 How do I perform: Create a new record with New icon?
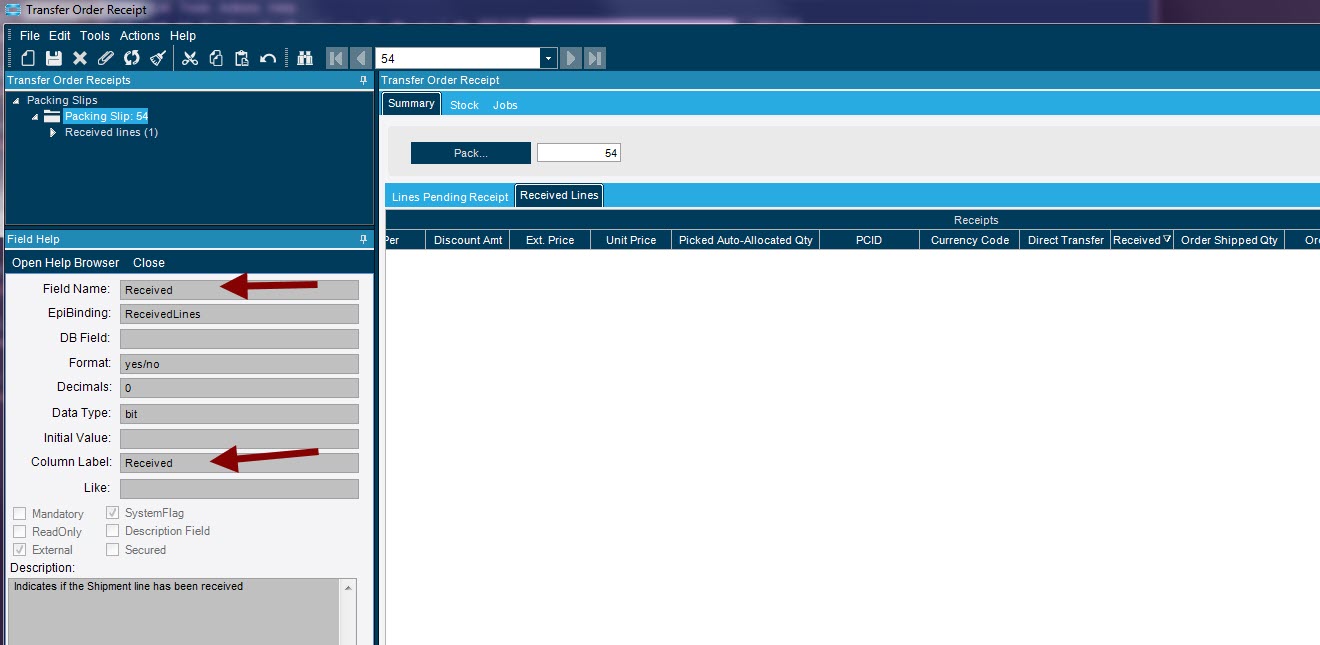tap(28, 59)
